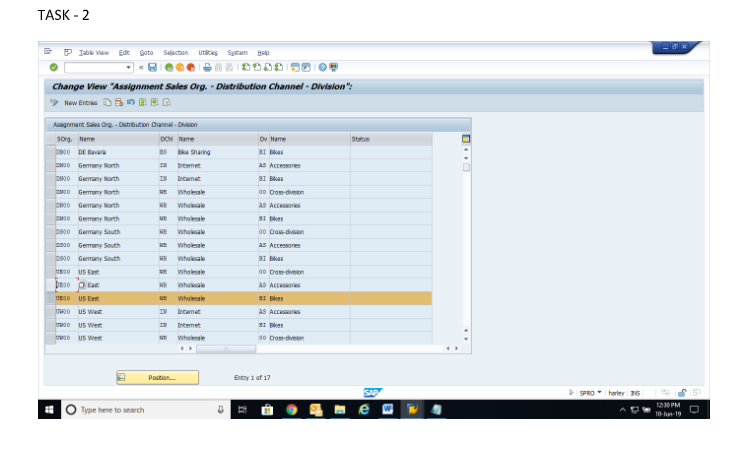
Task: Open the Table View menu
Action: pyautogui.click(x=94, y=53)
